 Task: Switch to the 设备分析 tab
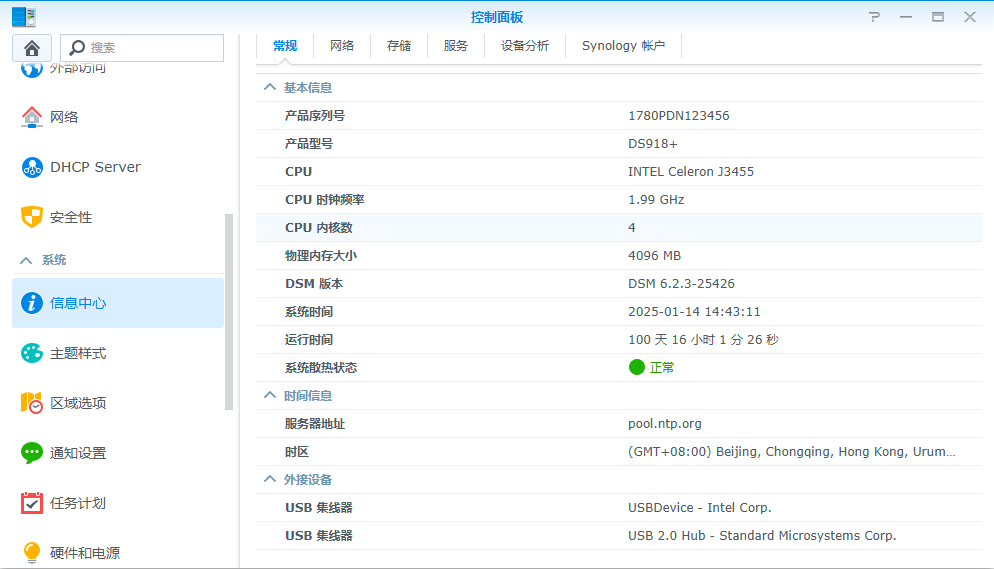coord(525,46)
